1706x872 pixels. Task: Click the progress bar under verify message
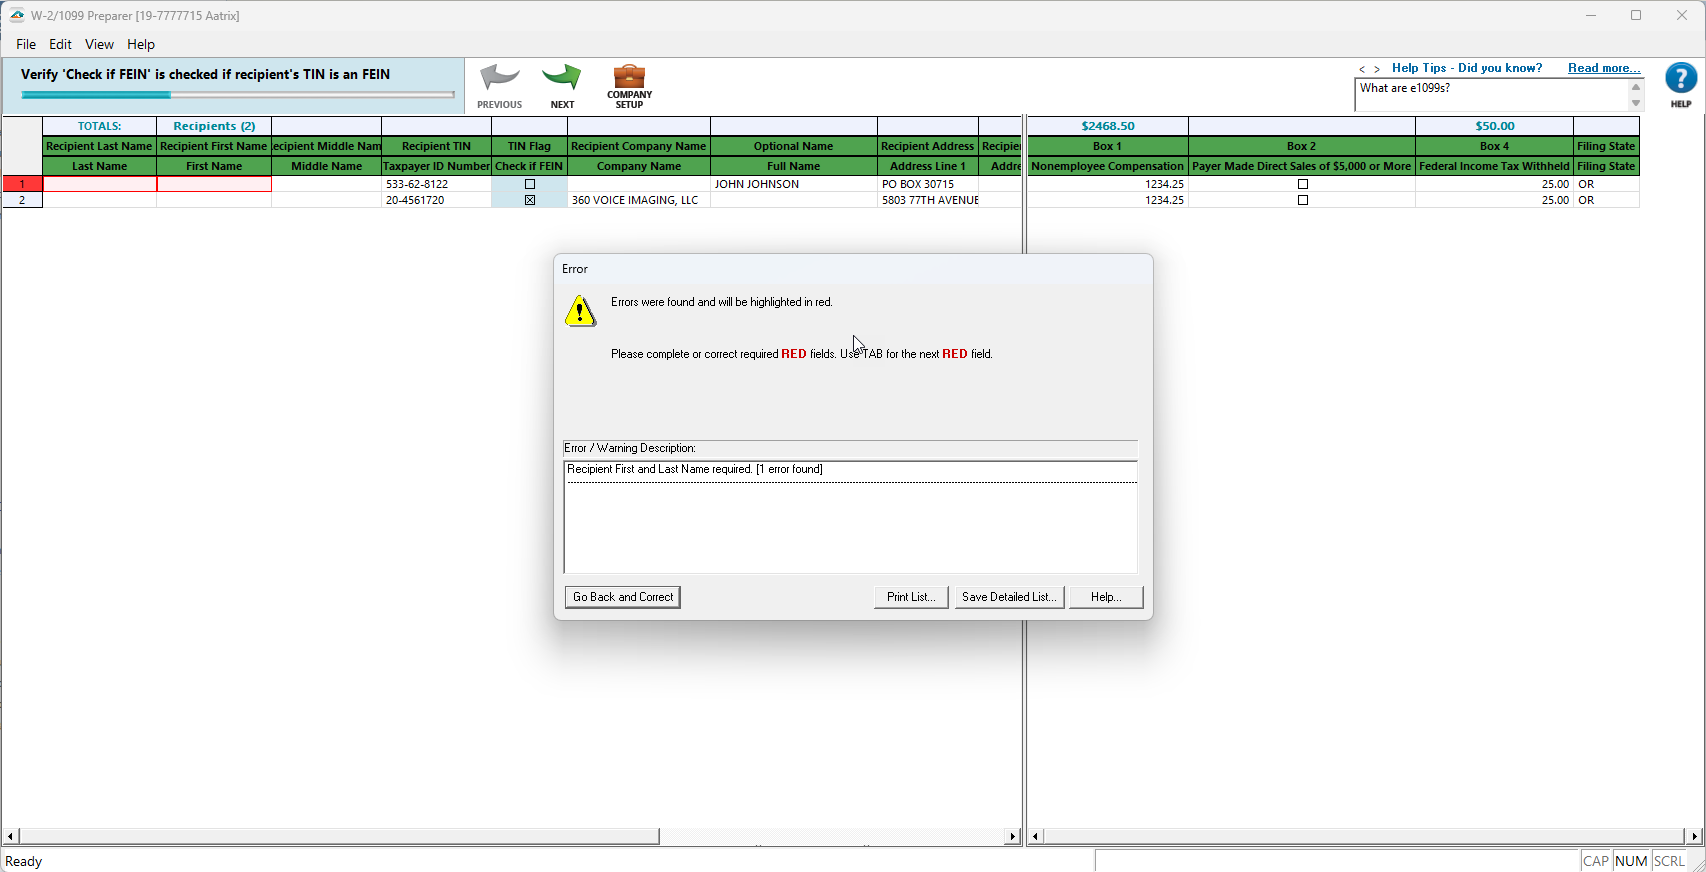point(238,95)
